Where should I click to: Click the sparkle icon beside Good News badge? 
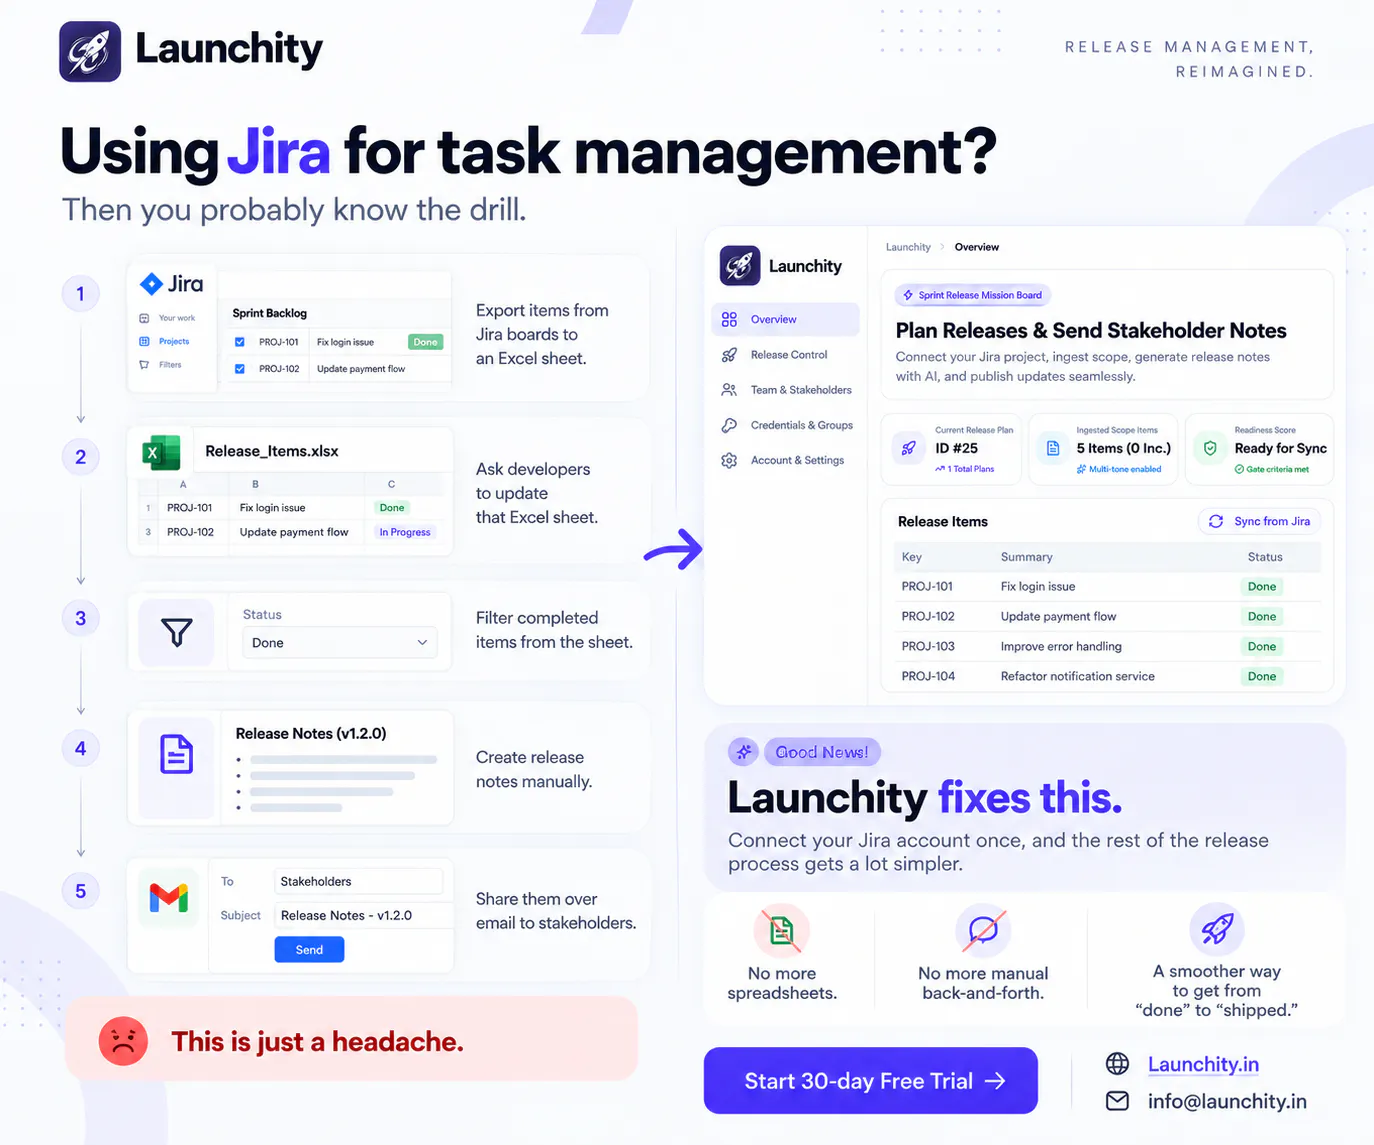coord(743,752)
